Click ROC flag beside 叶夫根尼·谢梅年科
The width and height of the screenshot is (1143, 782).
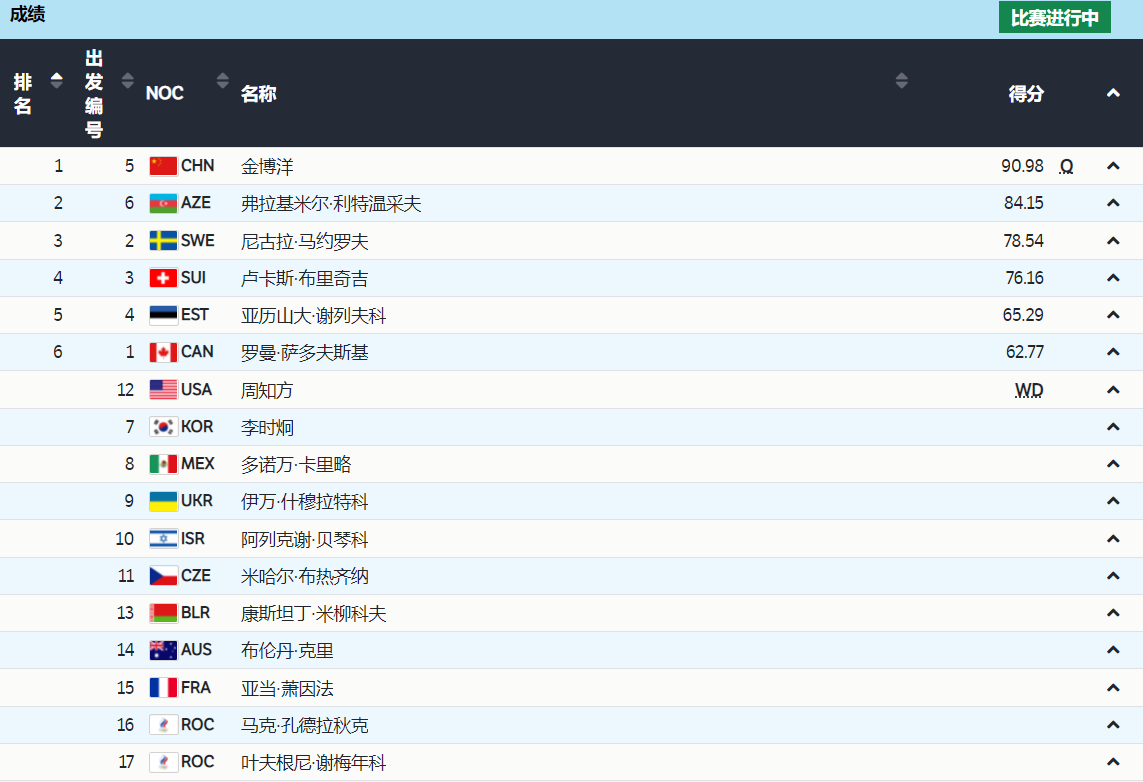coord(163,762)
